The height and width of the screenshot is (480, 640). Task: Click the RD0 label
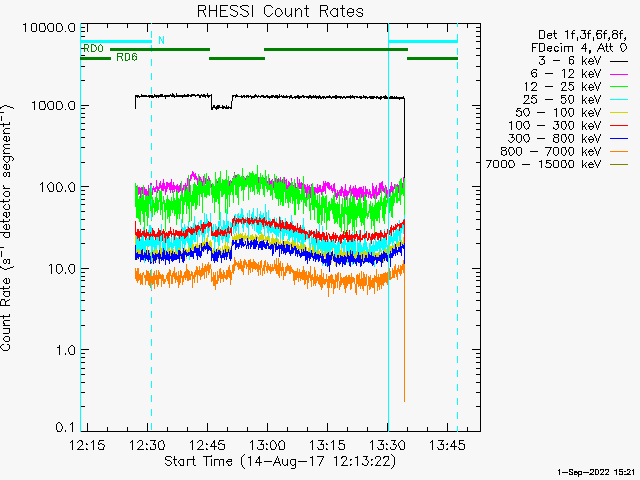[93, 49]
